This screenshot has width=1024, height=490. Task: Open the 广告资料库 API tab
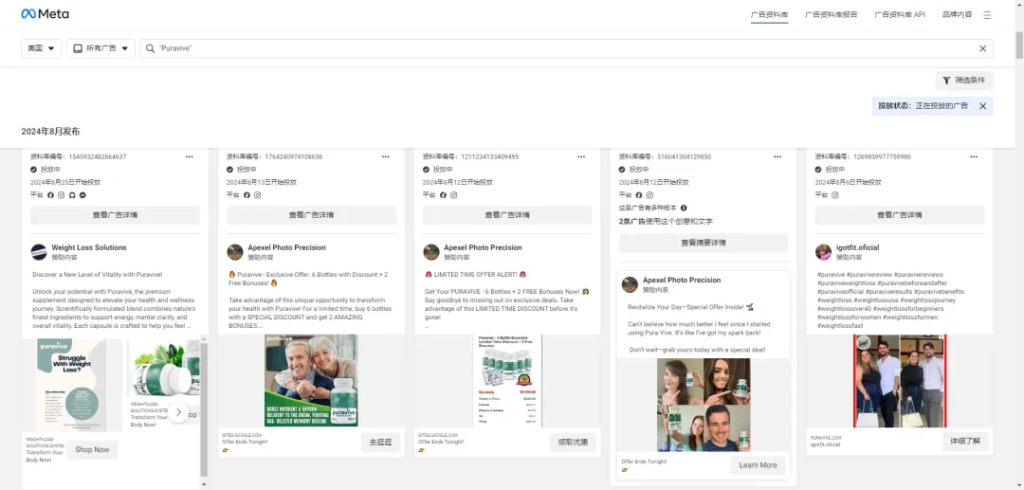pos(900,14)
